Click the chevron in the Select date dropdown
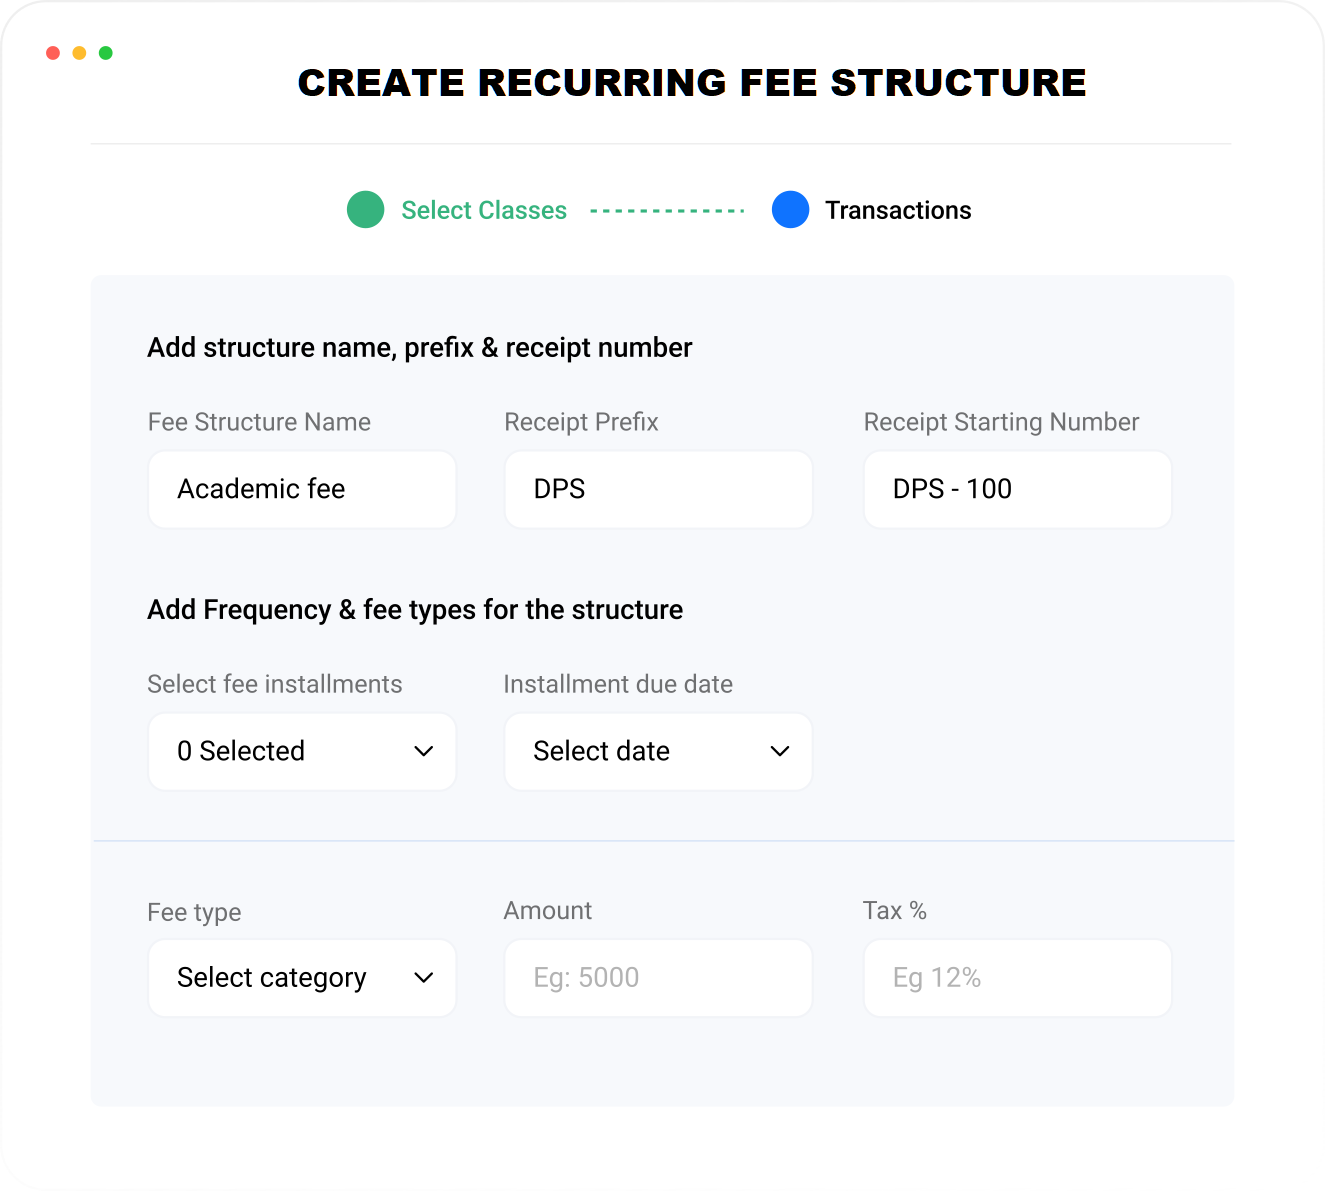 (x=780, y=751)
